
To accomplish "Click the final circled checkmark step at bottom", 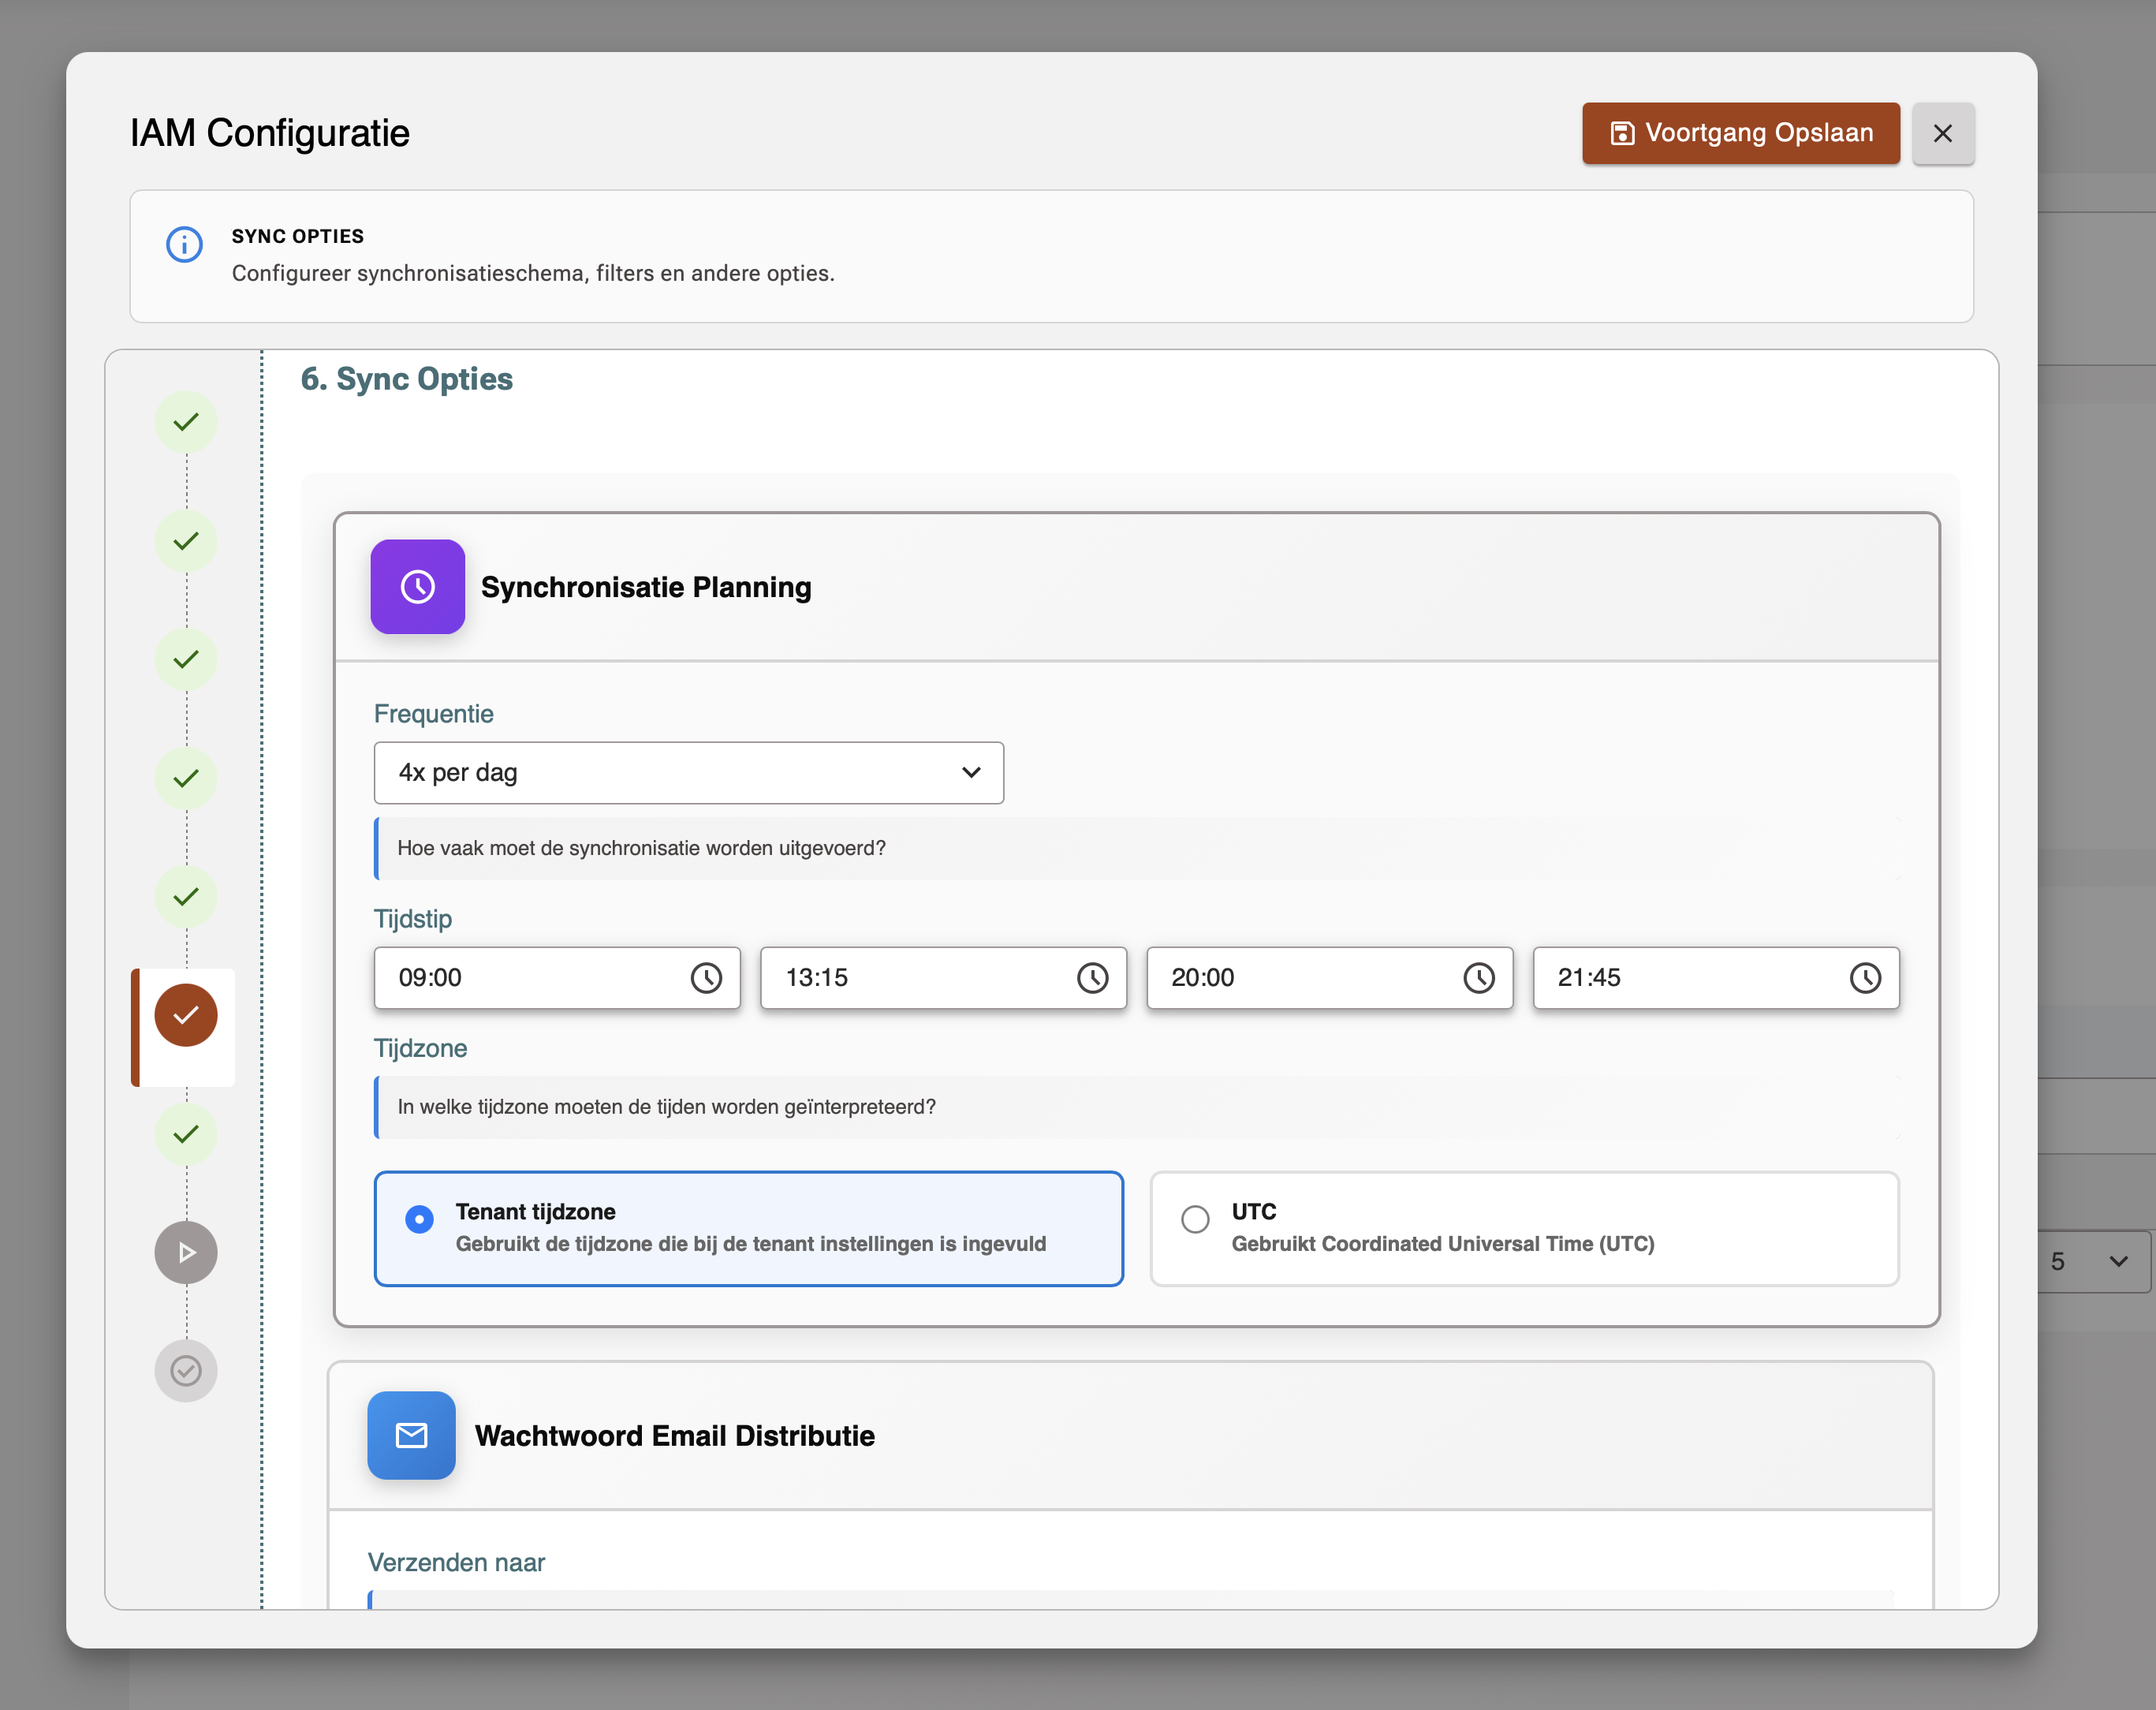I will [185, 1371].
